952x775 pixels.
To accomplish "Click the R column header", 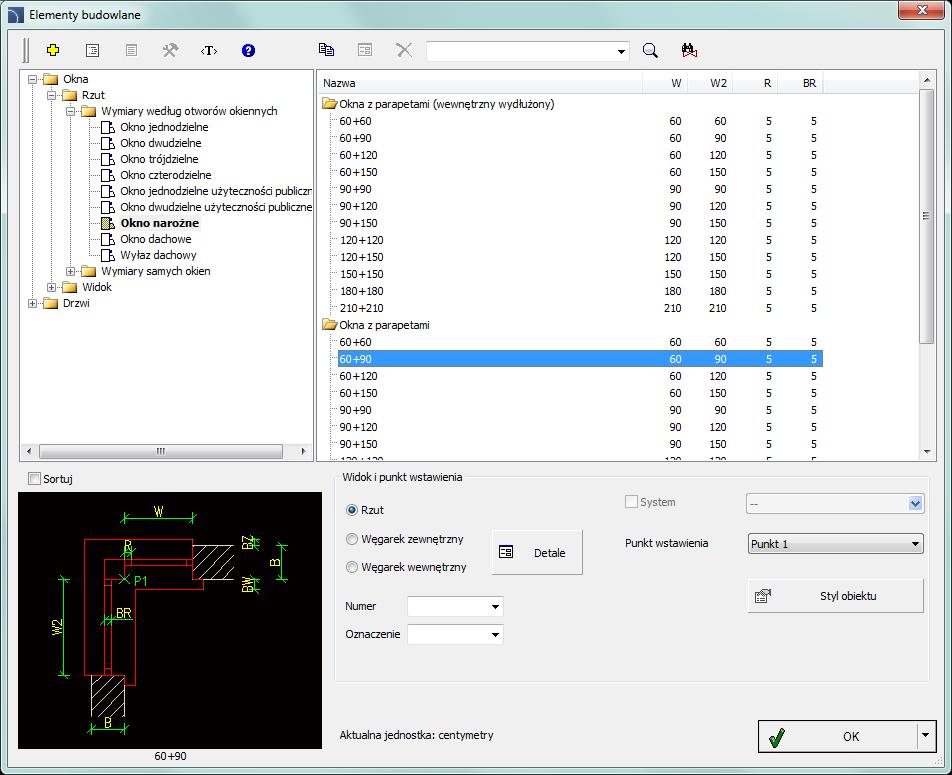I will [755, 83].
